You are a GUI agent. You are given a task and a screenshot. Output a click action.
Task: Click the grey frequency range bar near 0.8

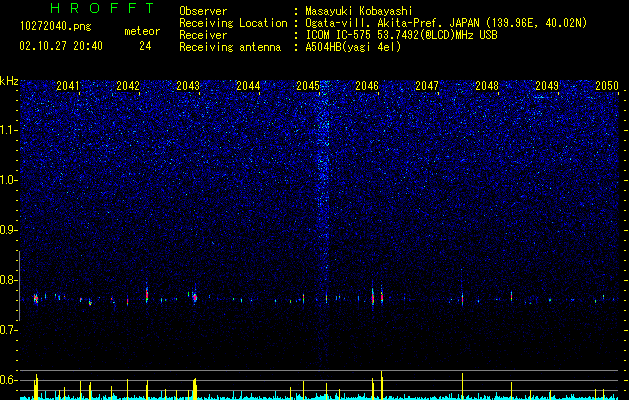19,286
